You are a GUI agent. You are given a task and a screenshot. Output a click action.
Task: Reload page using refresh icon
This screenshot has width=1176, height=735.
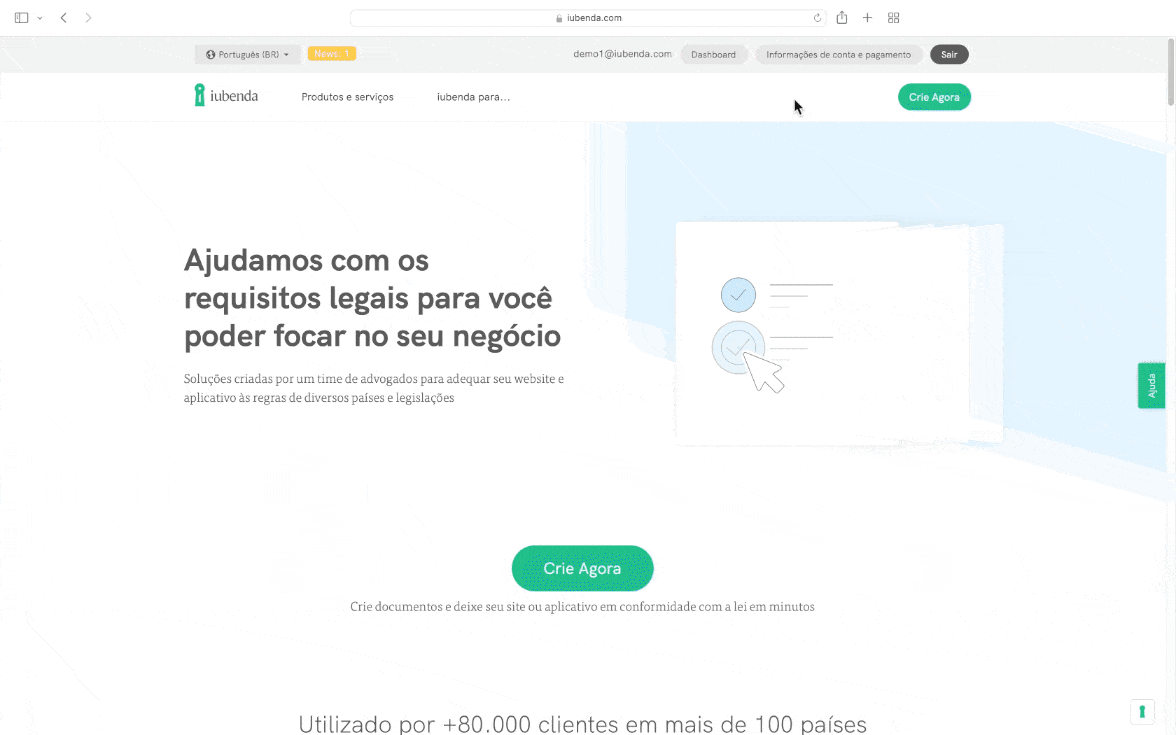point(818,18)
